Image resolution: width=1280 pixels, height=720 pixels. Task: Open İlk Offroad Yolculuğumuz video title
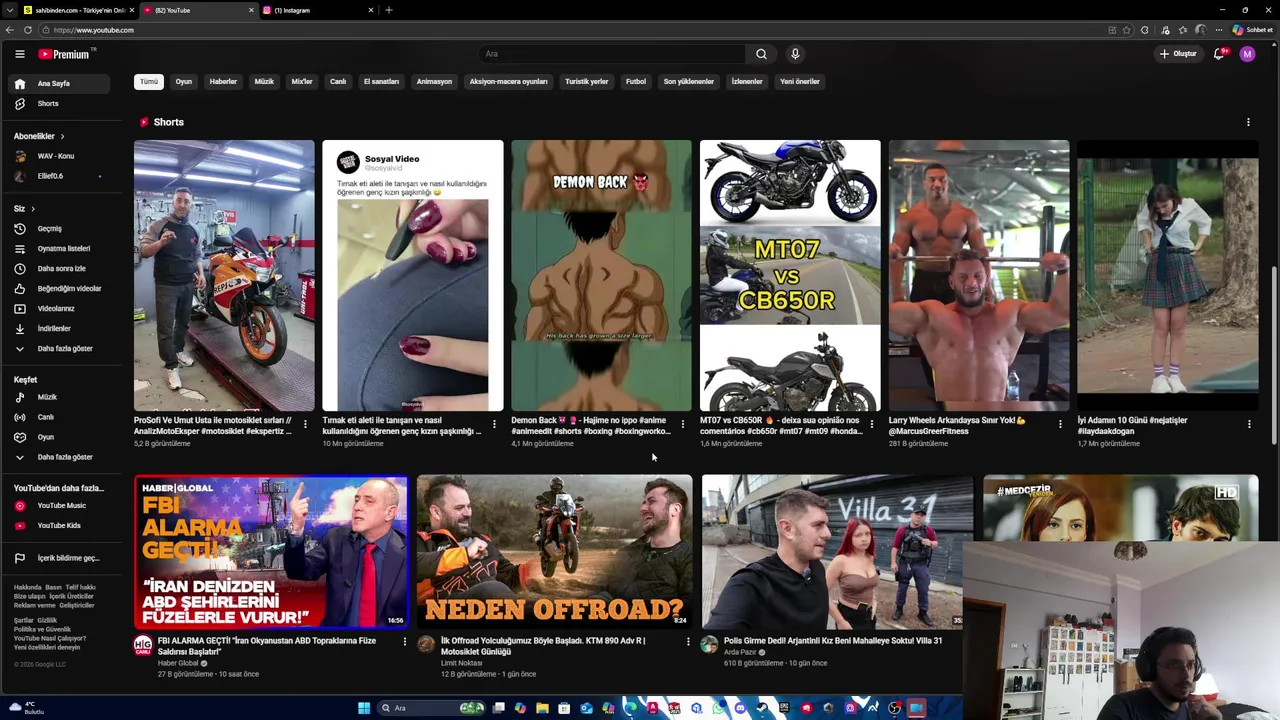[543, 646]
